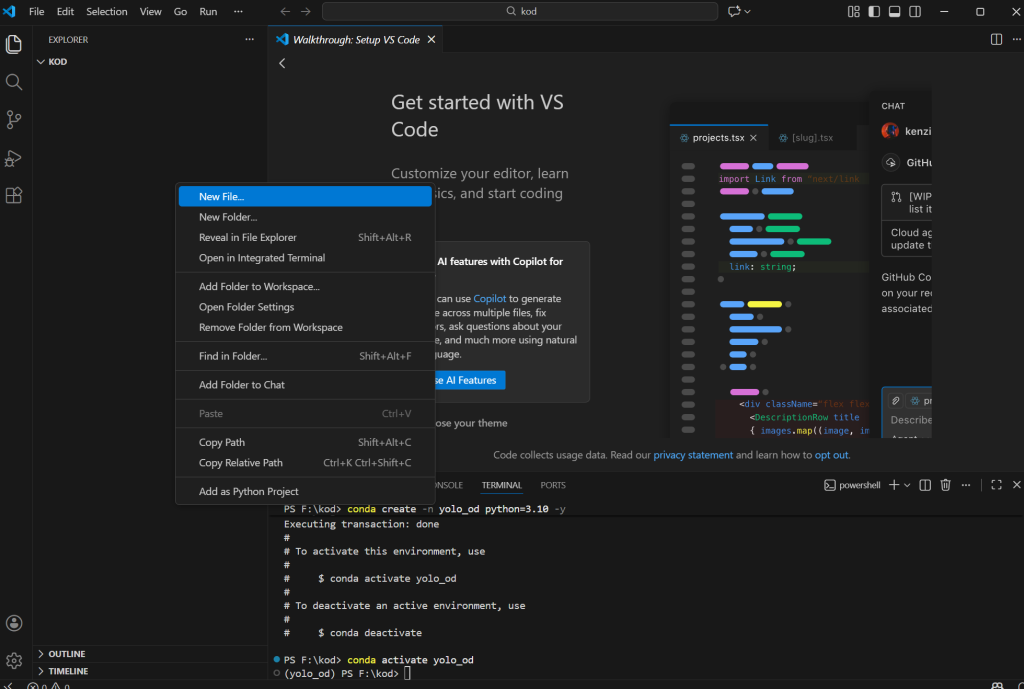The height and width of the screenshot is (689, 1024).
Task: Toggle the primary side bar visibility
Action: [875, 12]
